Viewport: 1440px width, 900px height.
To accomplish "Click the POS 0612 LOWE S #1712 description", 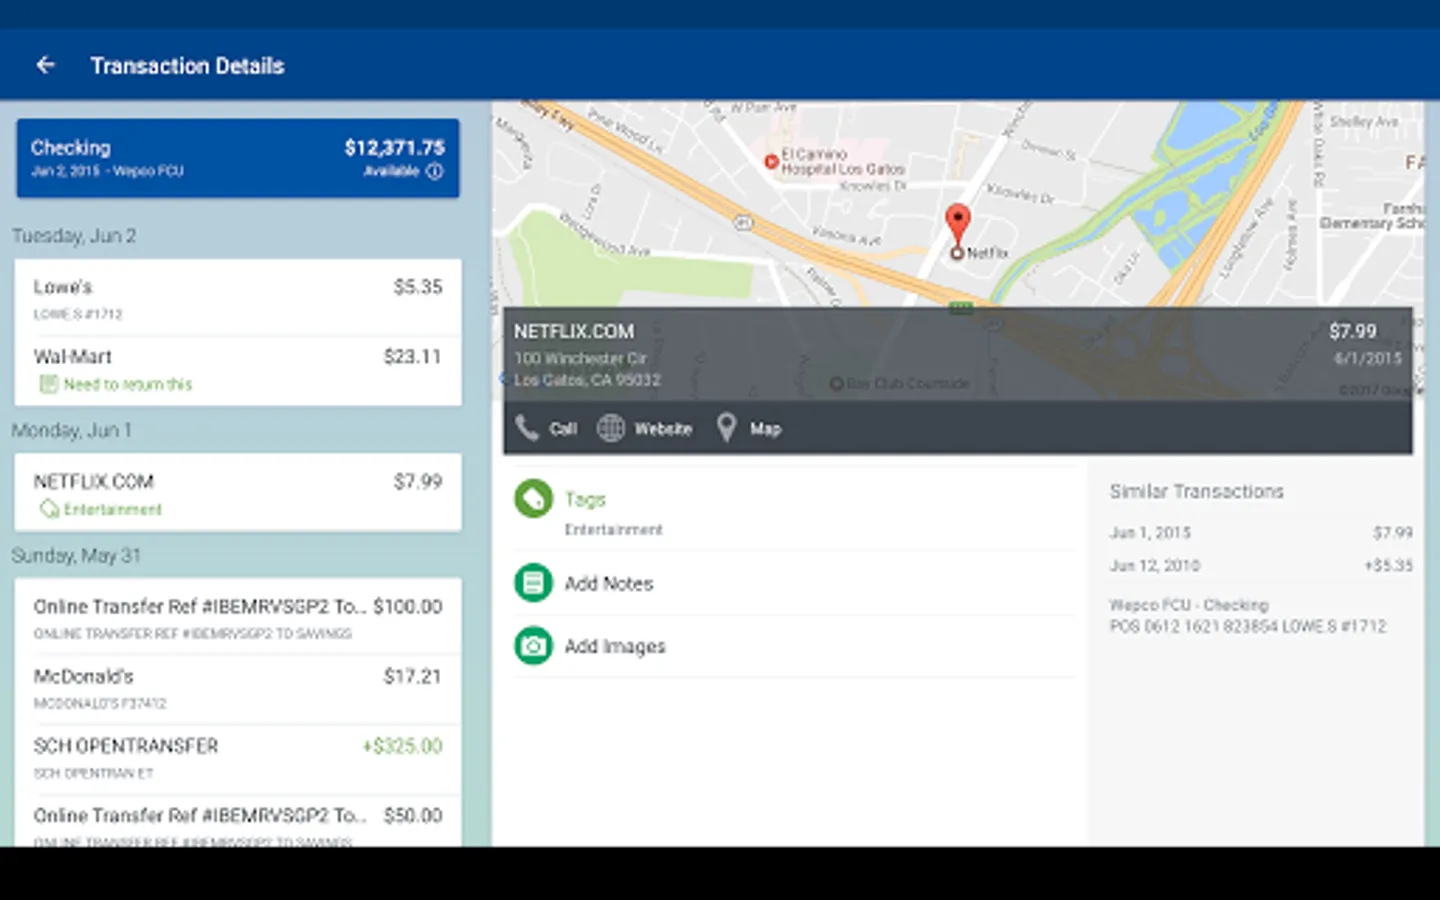I will pyautogui.click(x=1248, y=626).
